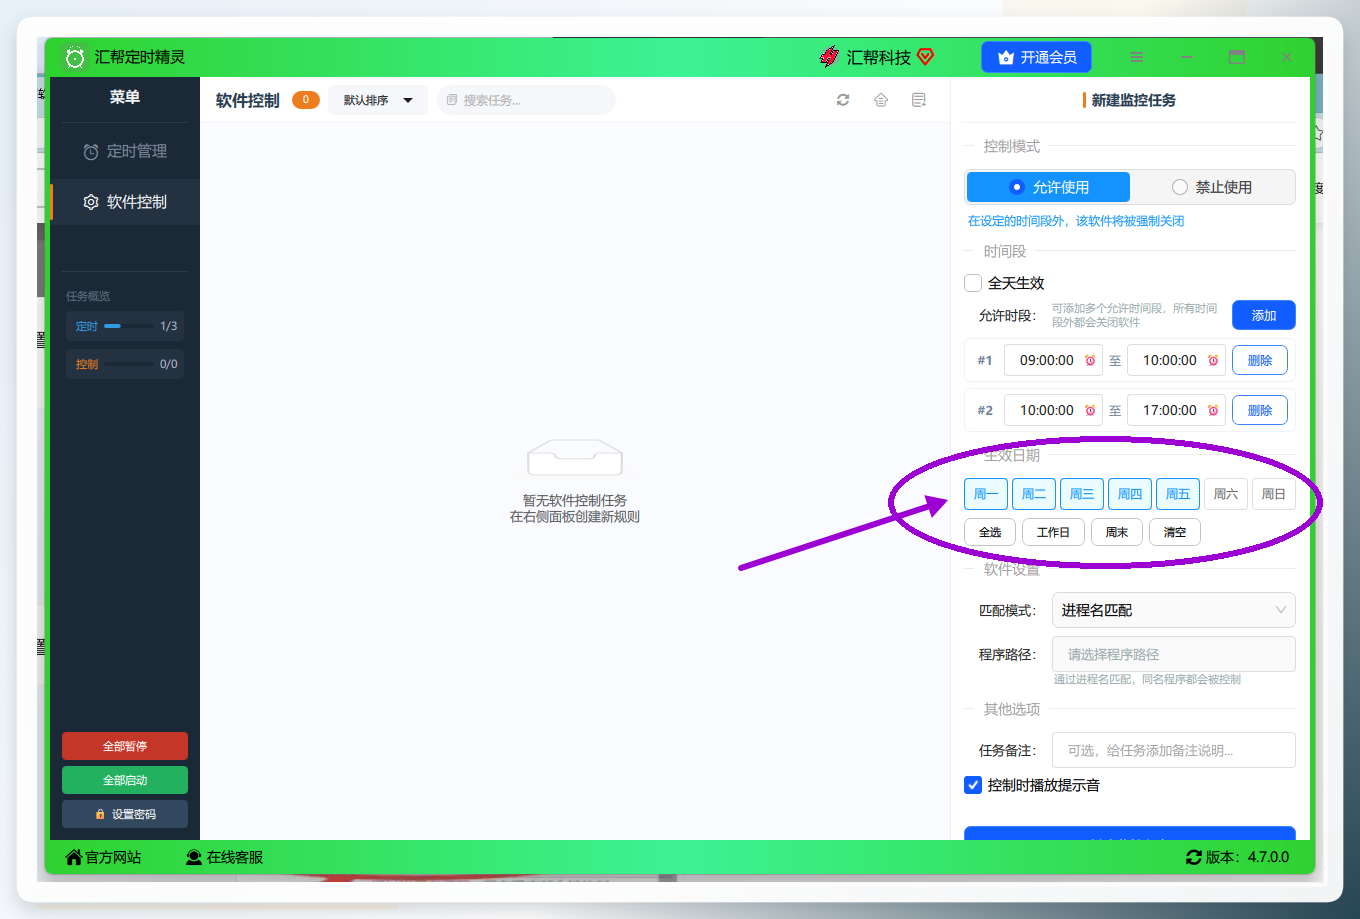1360x919 pixels.
Task: Click the list document icon in task toolbar
Action: [x=919, y=100]
